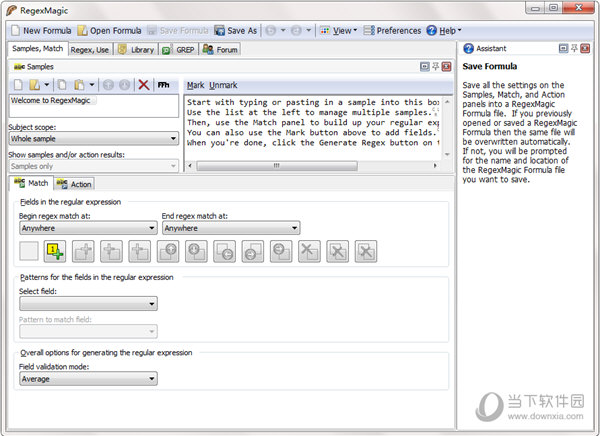The width and height of the screenshot is (600, 436).
Task: Close the Assistant panel
Action: tap(585, 48)
